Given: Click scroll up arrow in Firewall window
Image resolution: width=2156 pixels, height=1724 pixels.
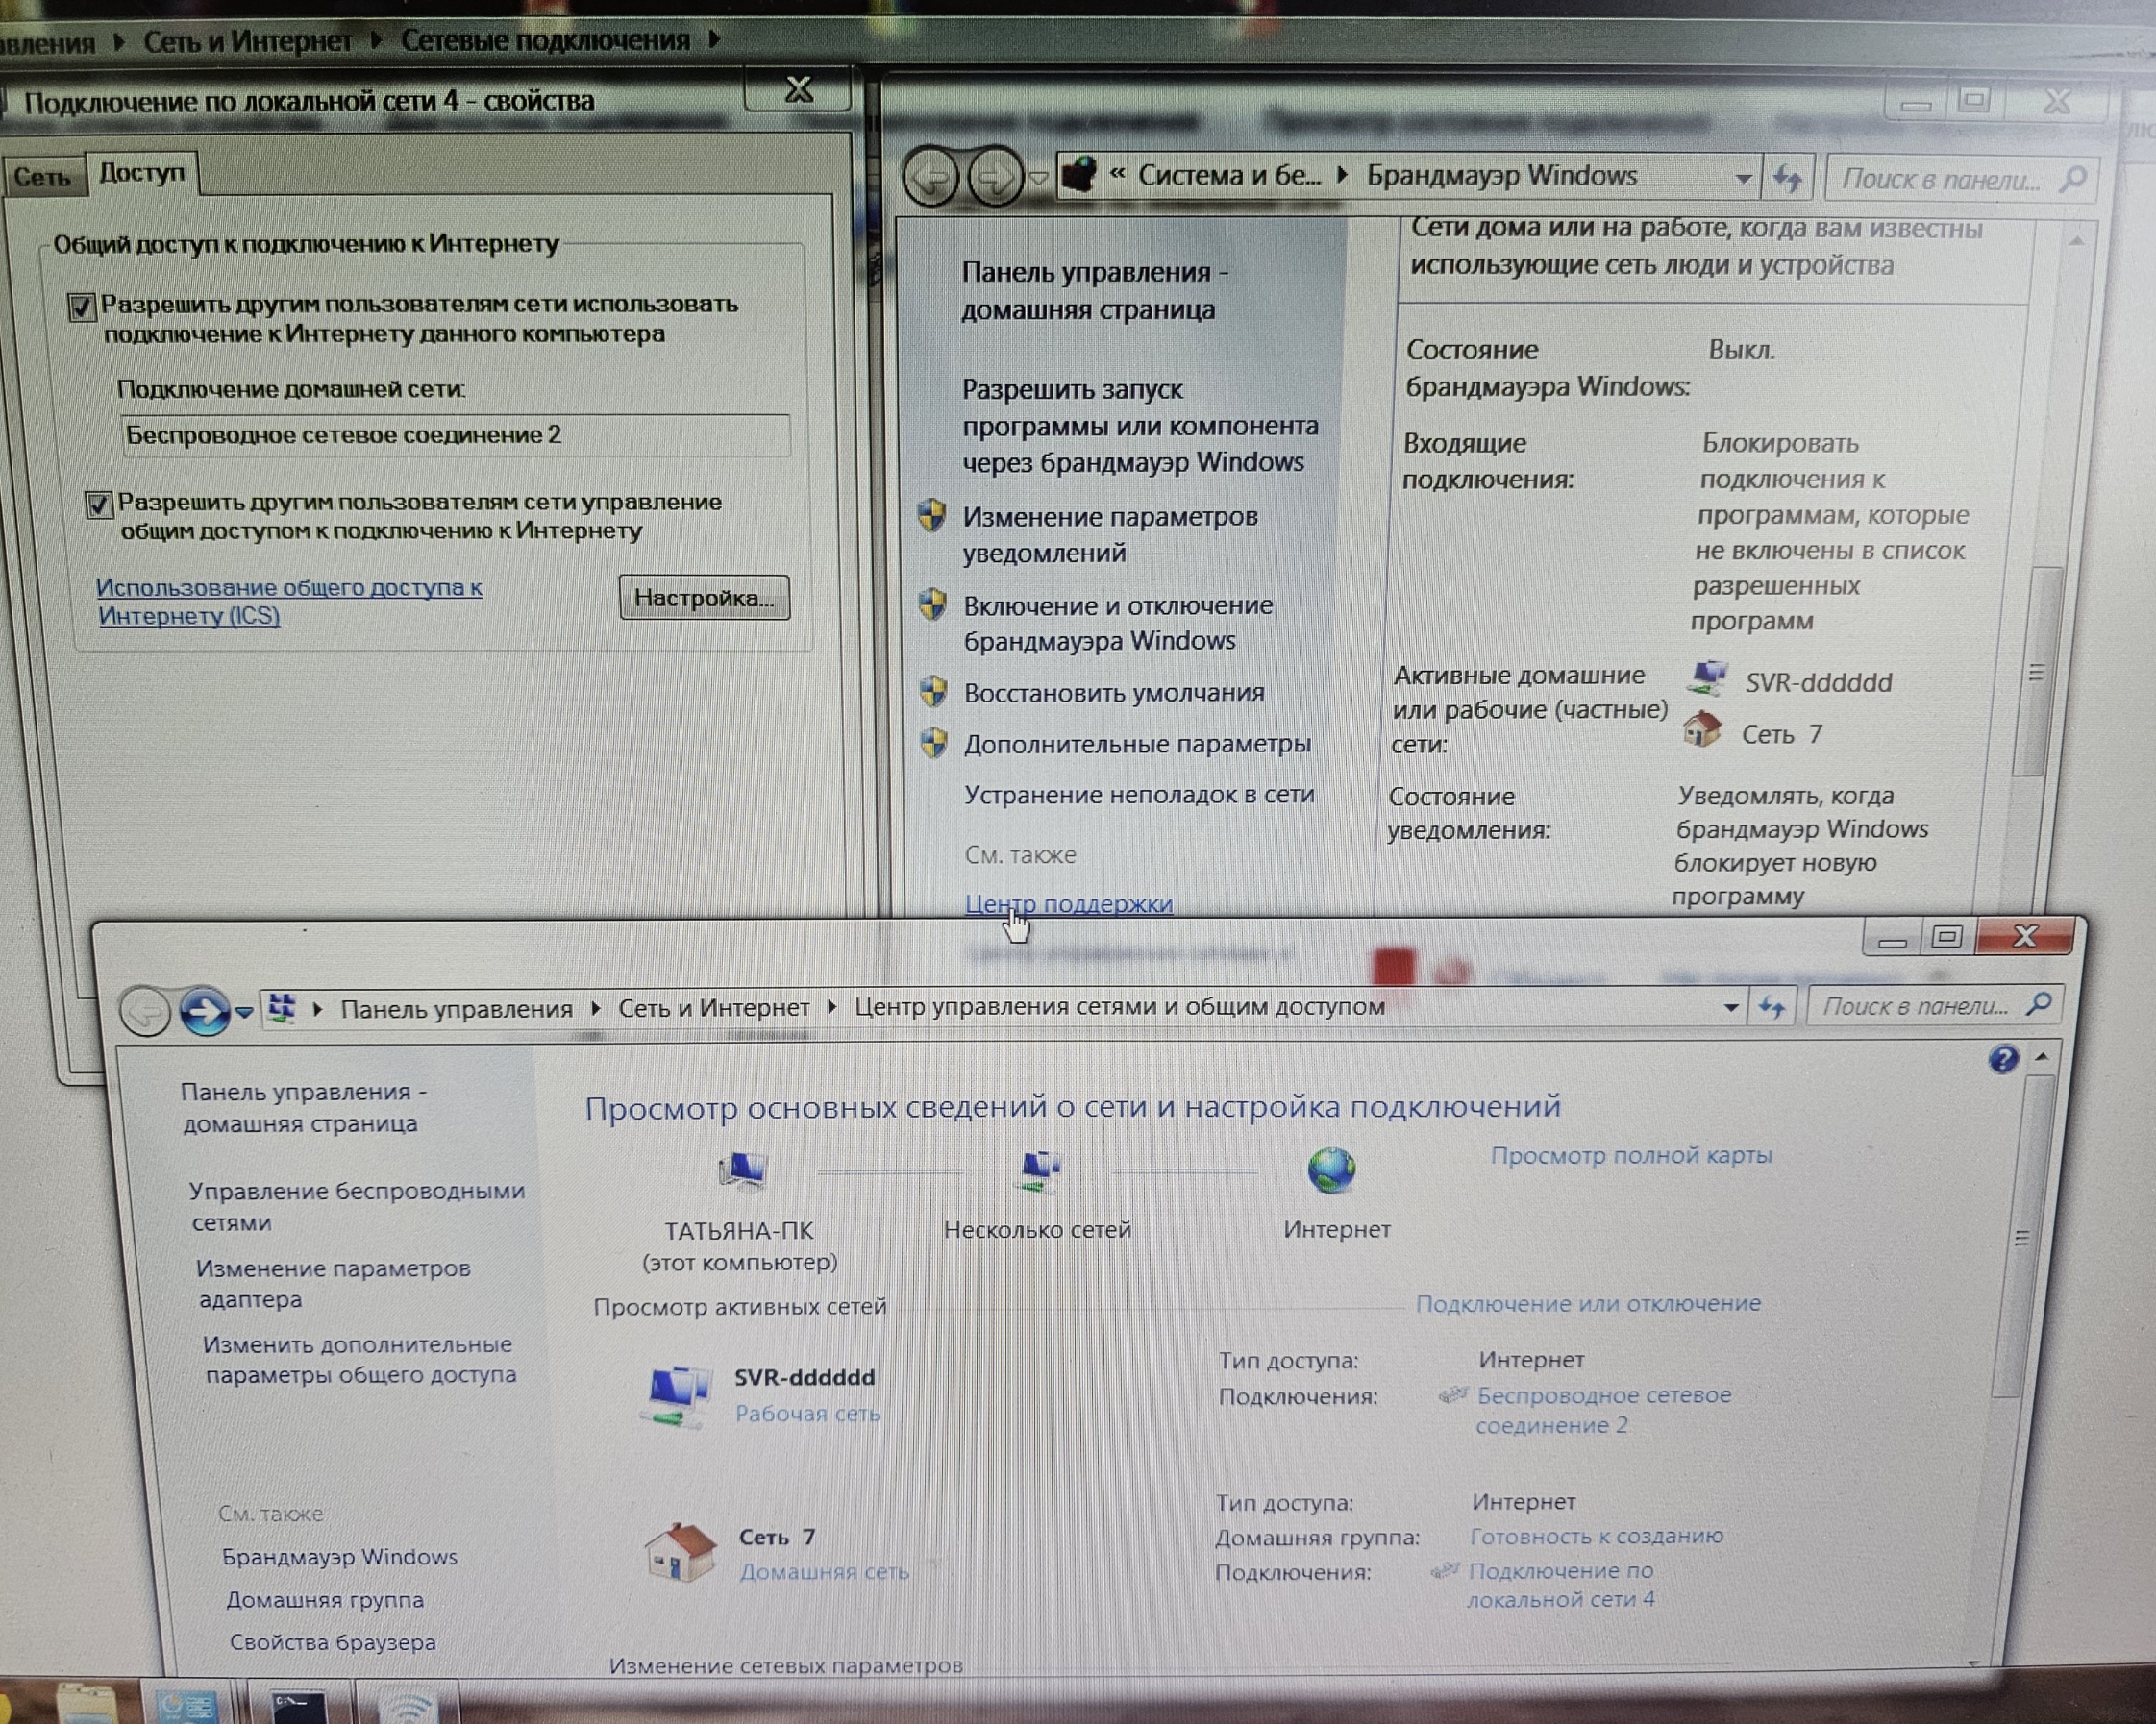Looking at the screenshot, I should pos(2078,241).
